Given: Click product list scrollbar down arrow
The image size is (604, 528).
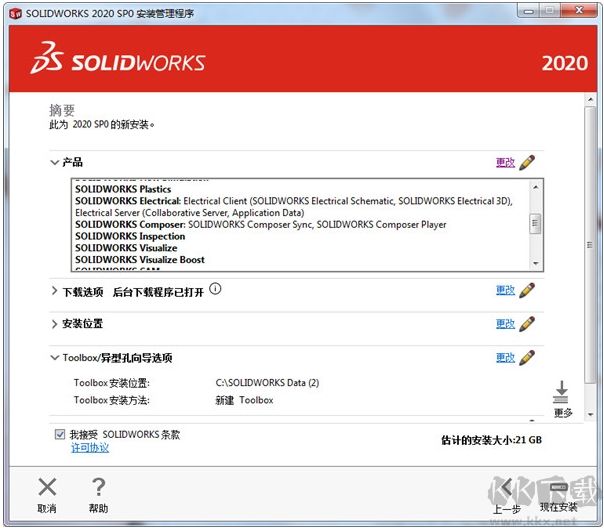Looking at the screenshot, I should (x=535, y=263).
